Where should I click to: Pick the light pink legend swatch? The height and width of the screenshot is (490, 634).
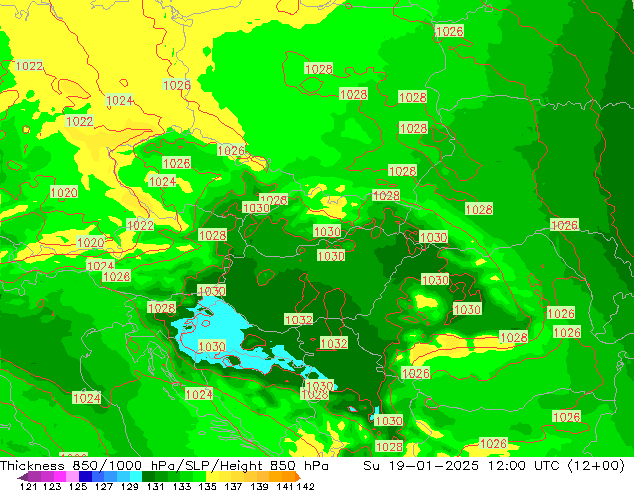tap(72, 476)
